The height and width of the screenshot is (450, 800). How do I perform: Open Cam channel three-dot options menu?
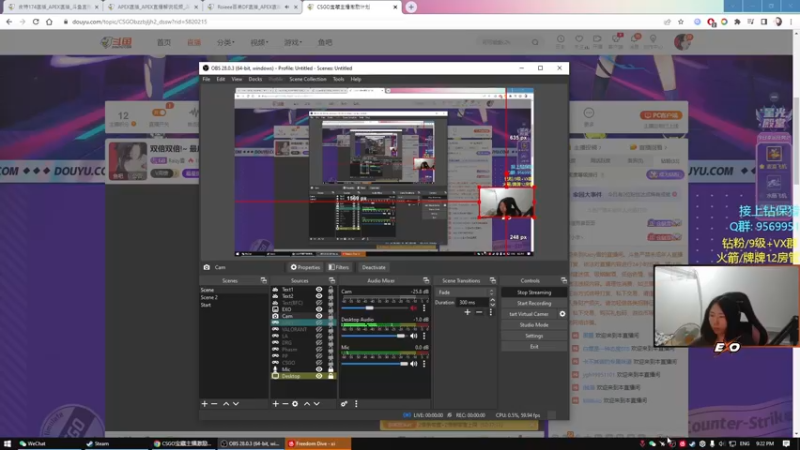(424, 308)
